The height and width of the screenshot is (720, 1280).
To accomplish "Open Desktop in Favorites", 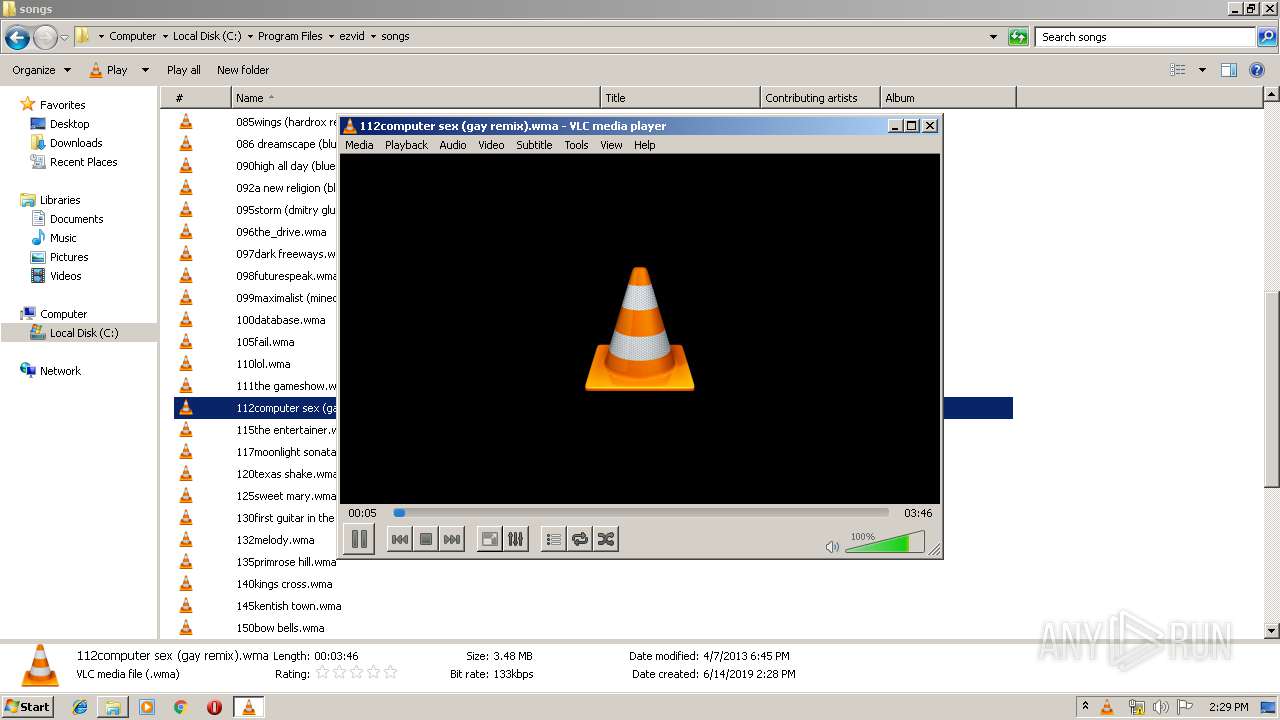I will (x=69, y=124).
